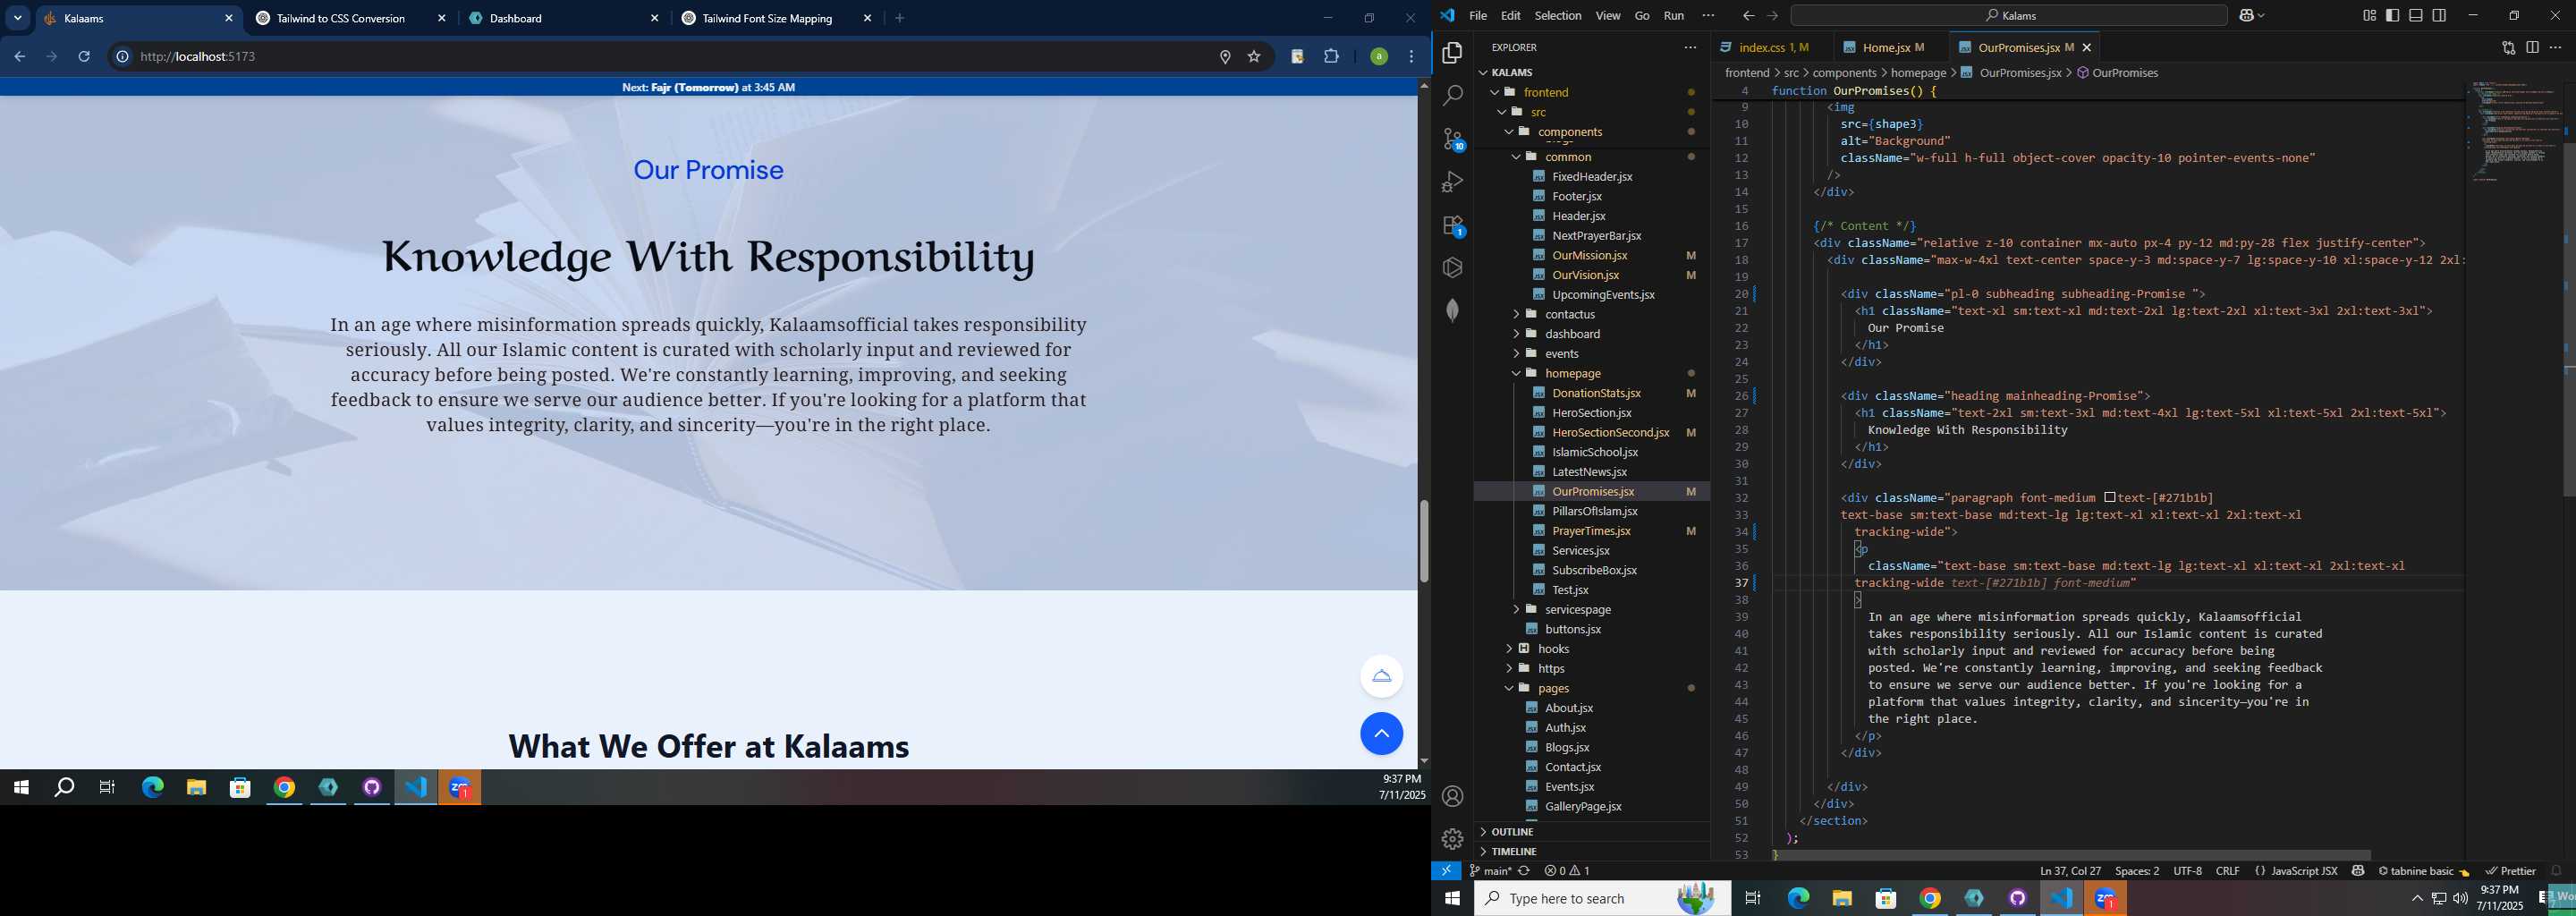Open Chrome Extensions puzzle icon
The height and width of the screenshot is (916, 2576).
[x=1331, y=57]
